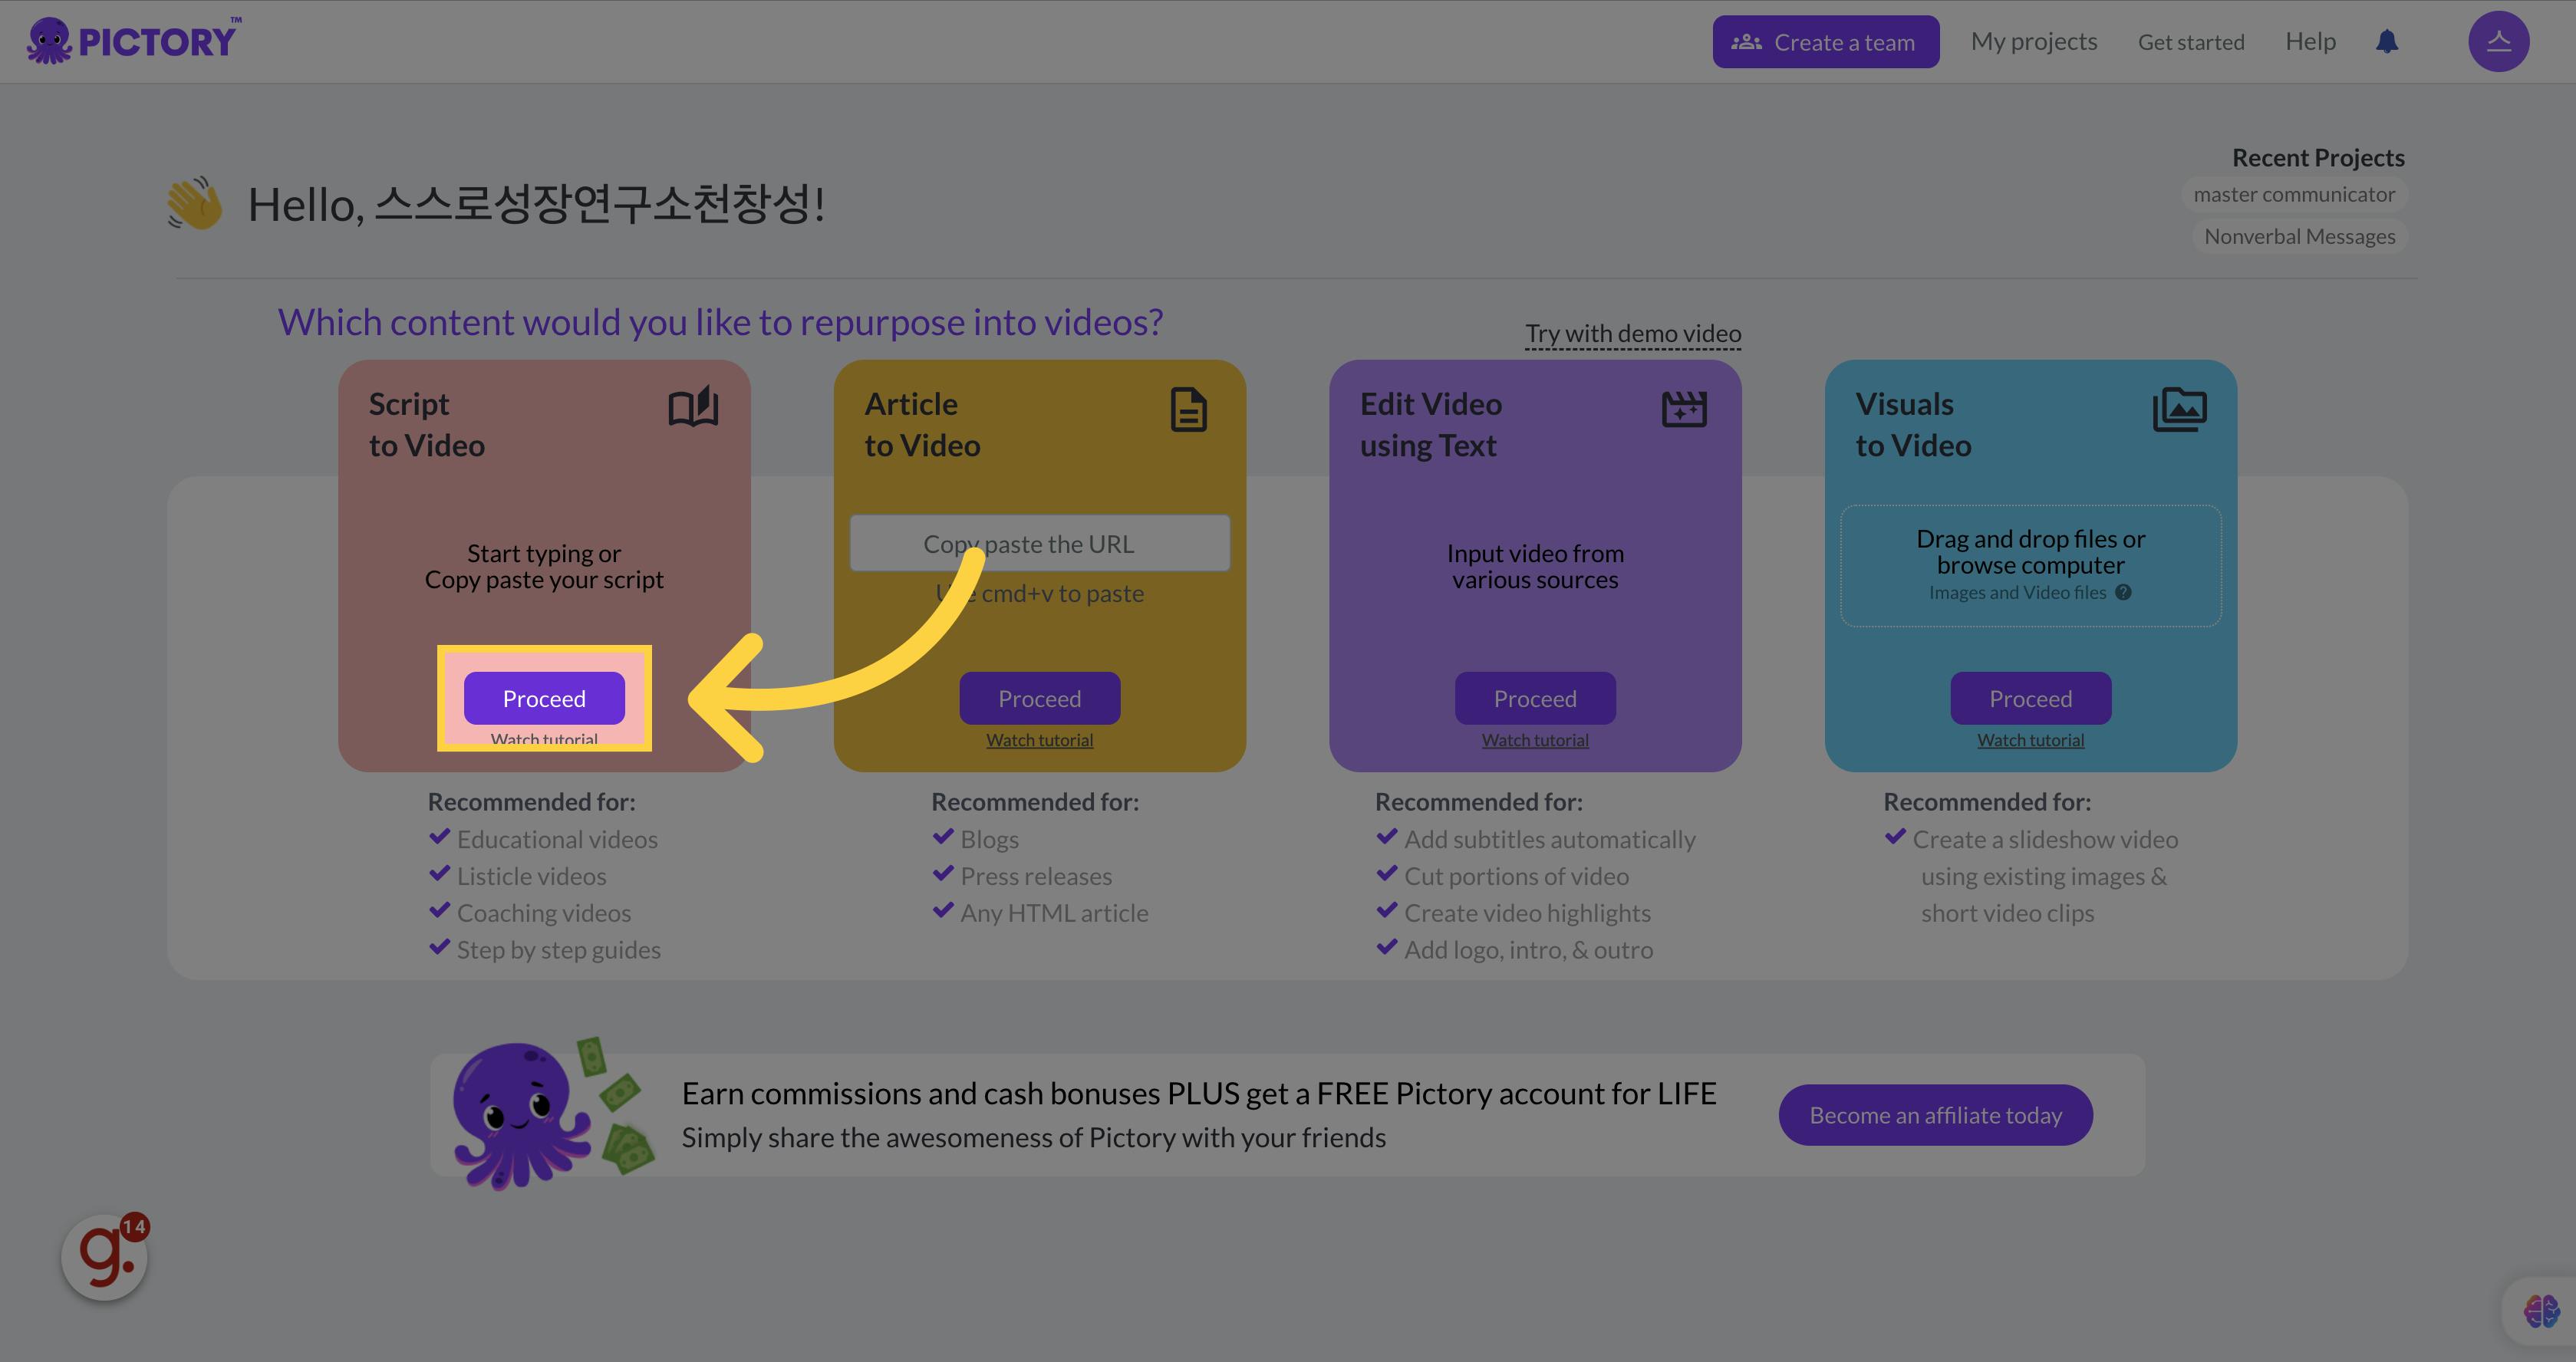This screenshot has width=2576, height=1362.
Task: Click the Article to Video document icon
Action: click(1188, 410)
